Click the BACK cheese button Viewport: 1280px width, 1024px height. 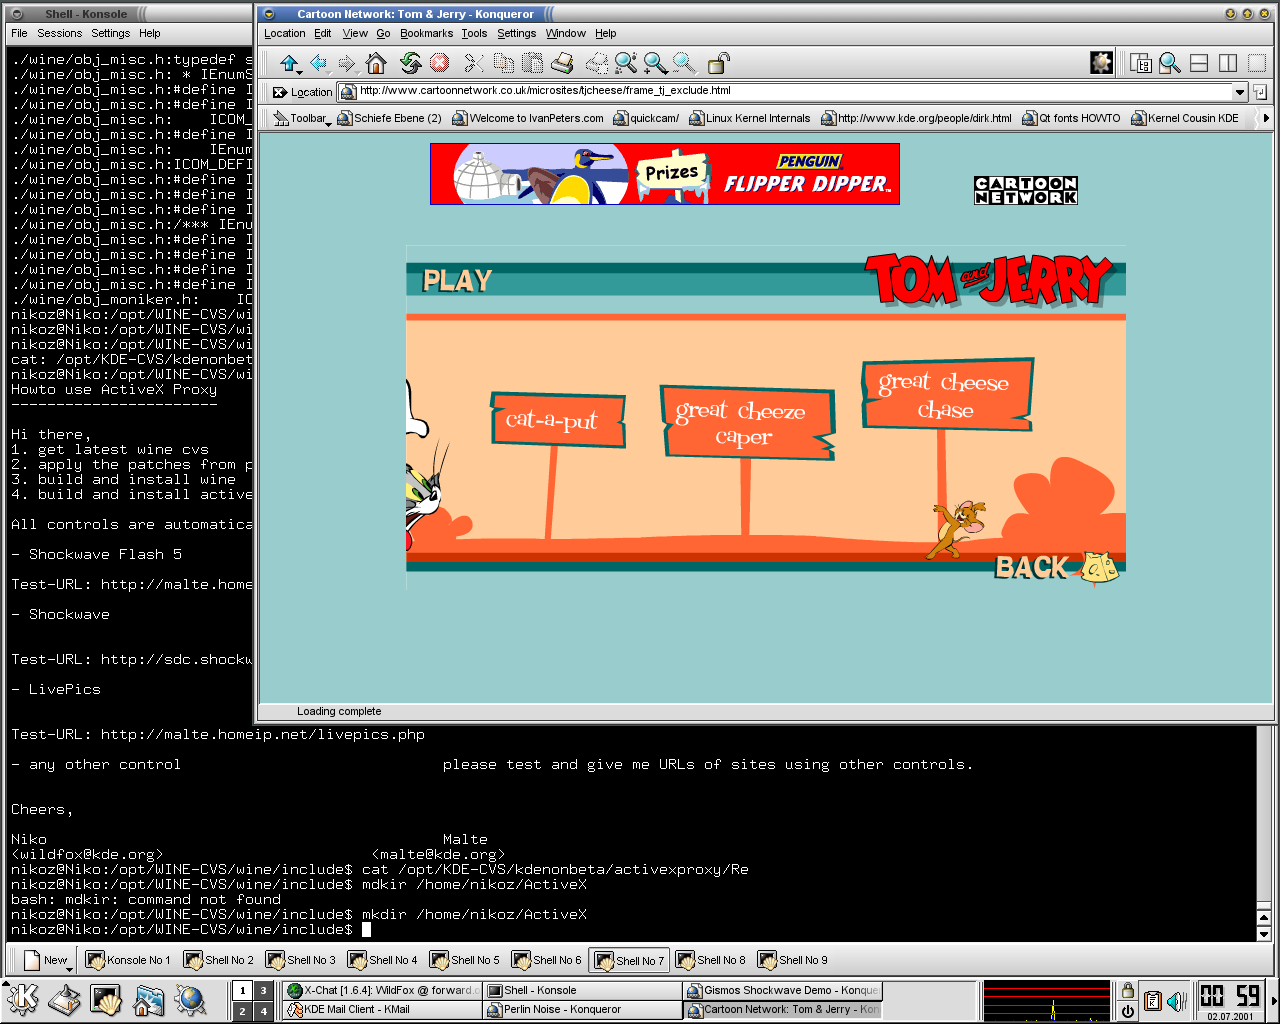(1057, 567)
